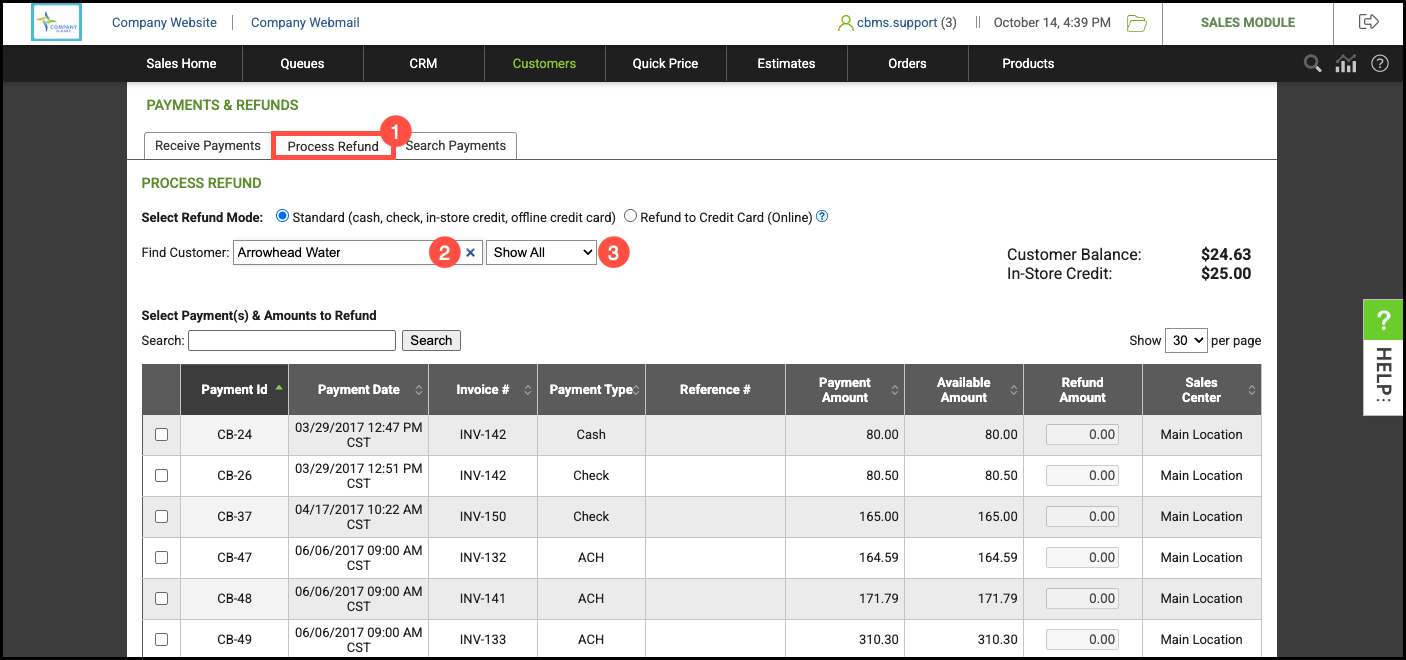This screenshot has width=1406, height=660.
Task: Click the payments Search text field
Action: pyautogui.click(x=292, y=340)
